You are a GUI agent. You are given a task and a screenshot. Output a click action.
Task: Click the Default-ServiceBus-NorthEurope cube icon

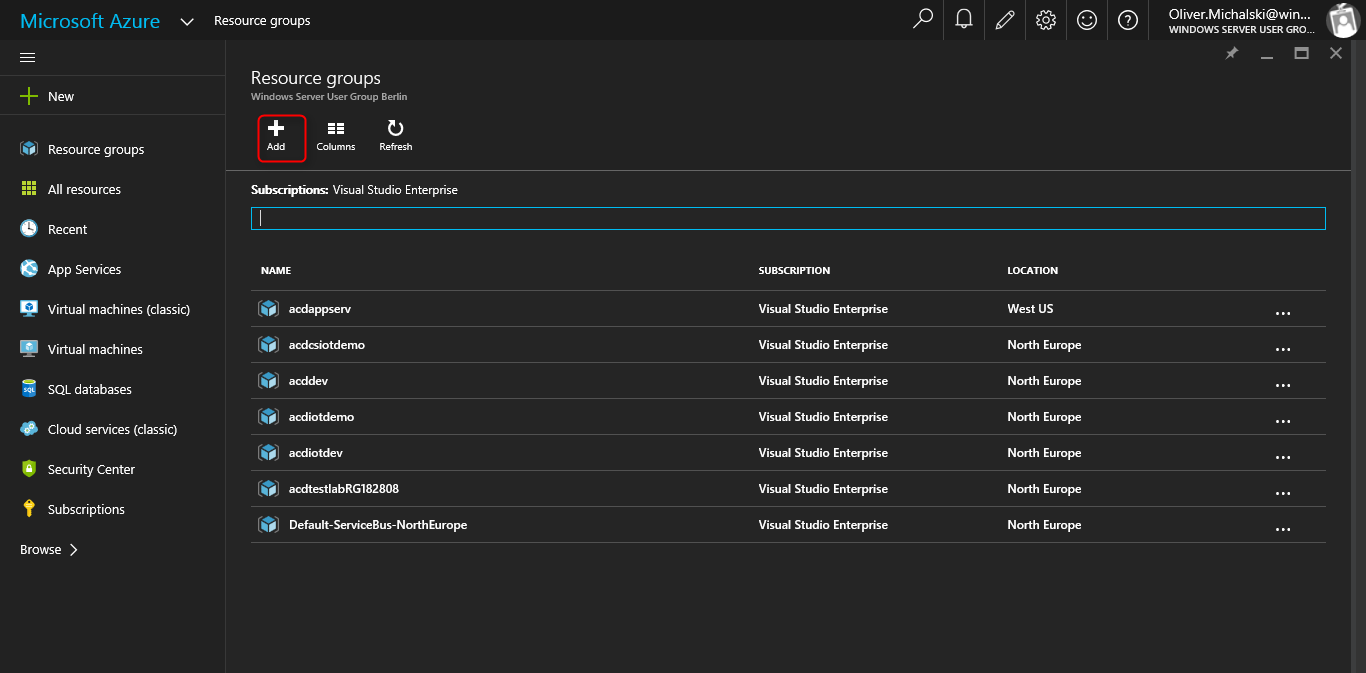point(268,525)
